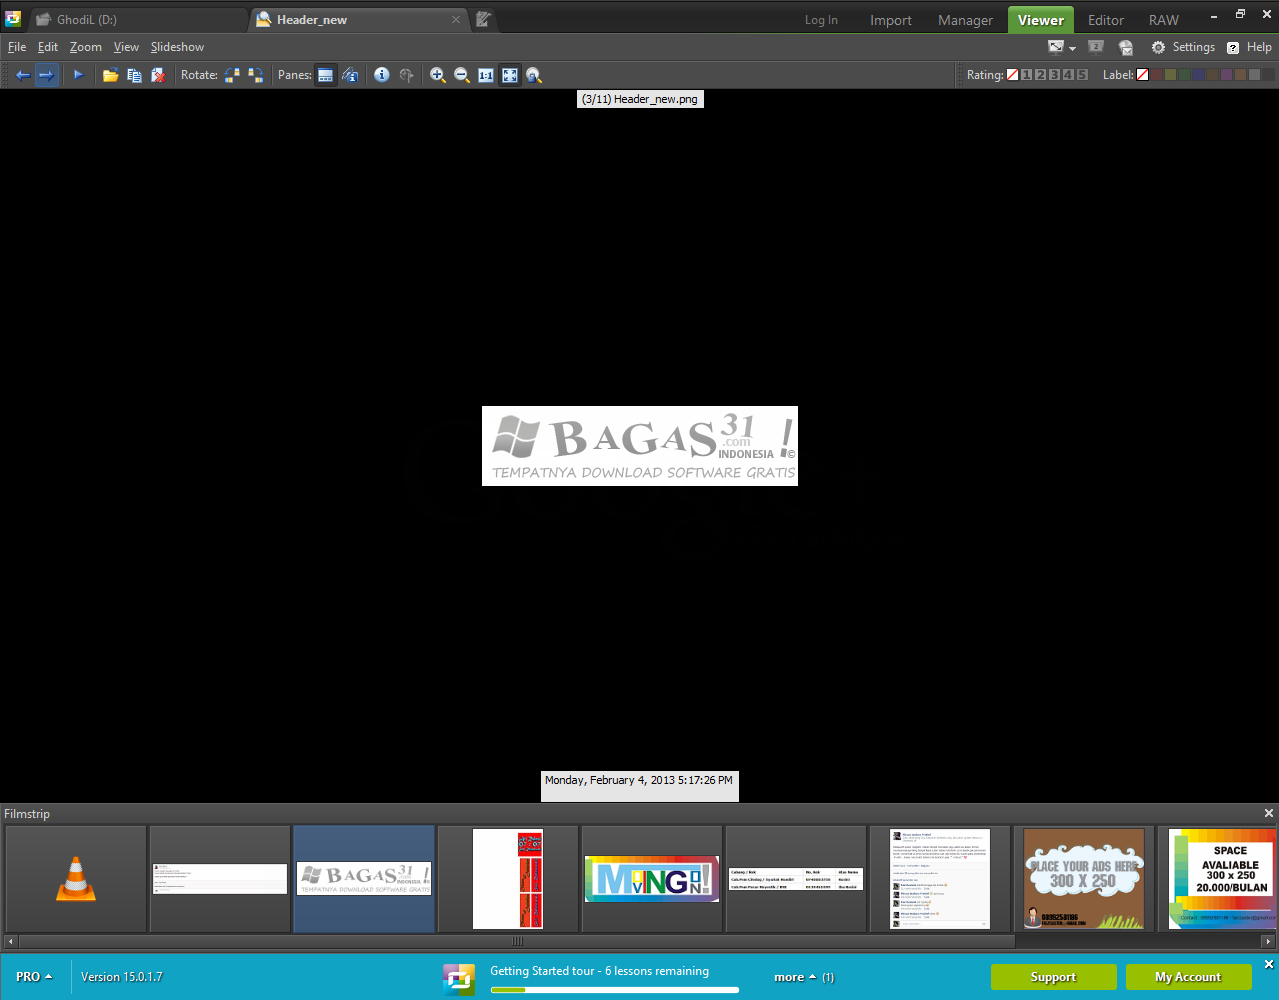1279x1000 pixels.
Task: Switch to the Manager module
Action: (x=965, y=20)
